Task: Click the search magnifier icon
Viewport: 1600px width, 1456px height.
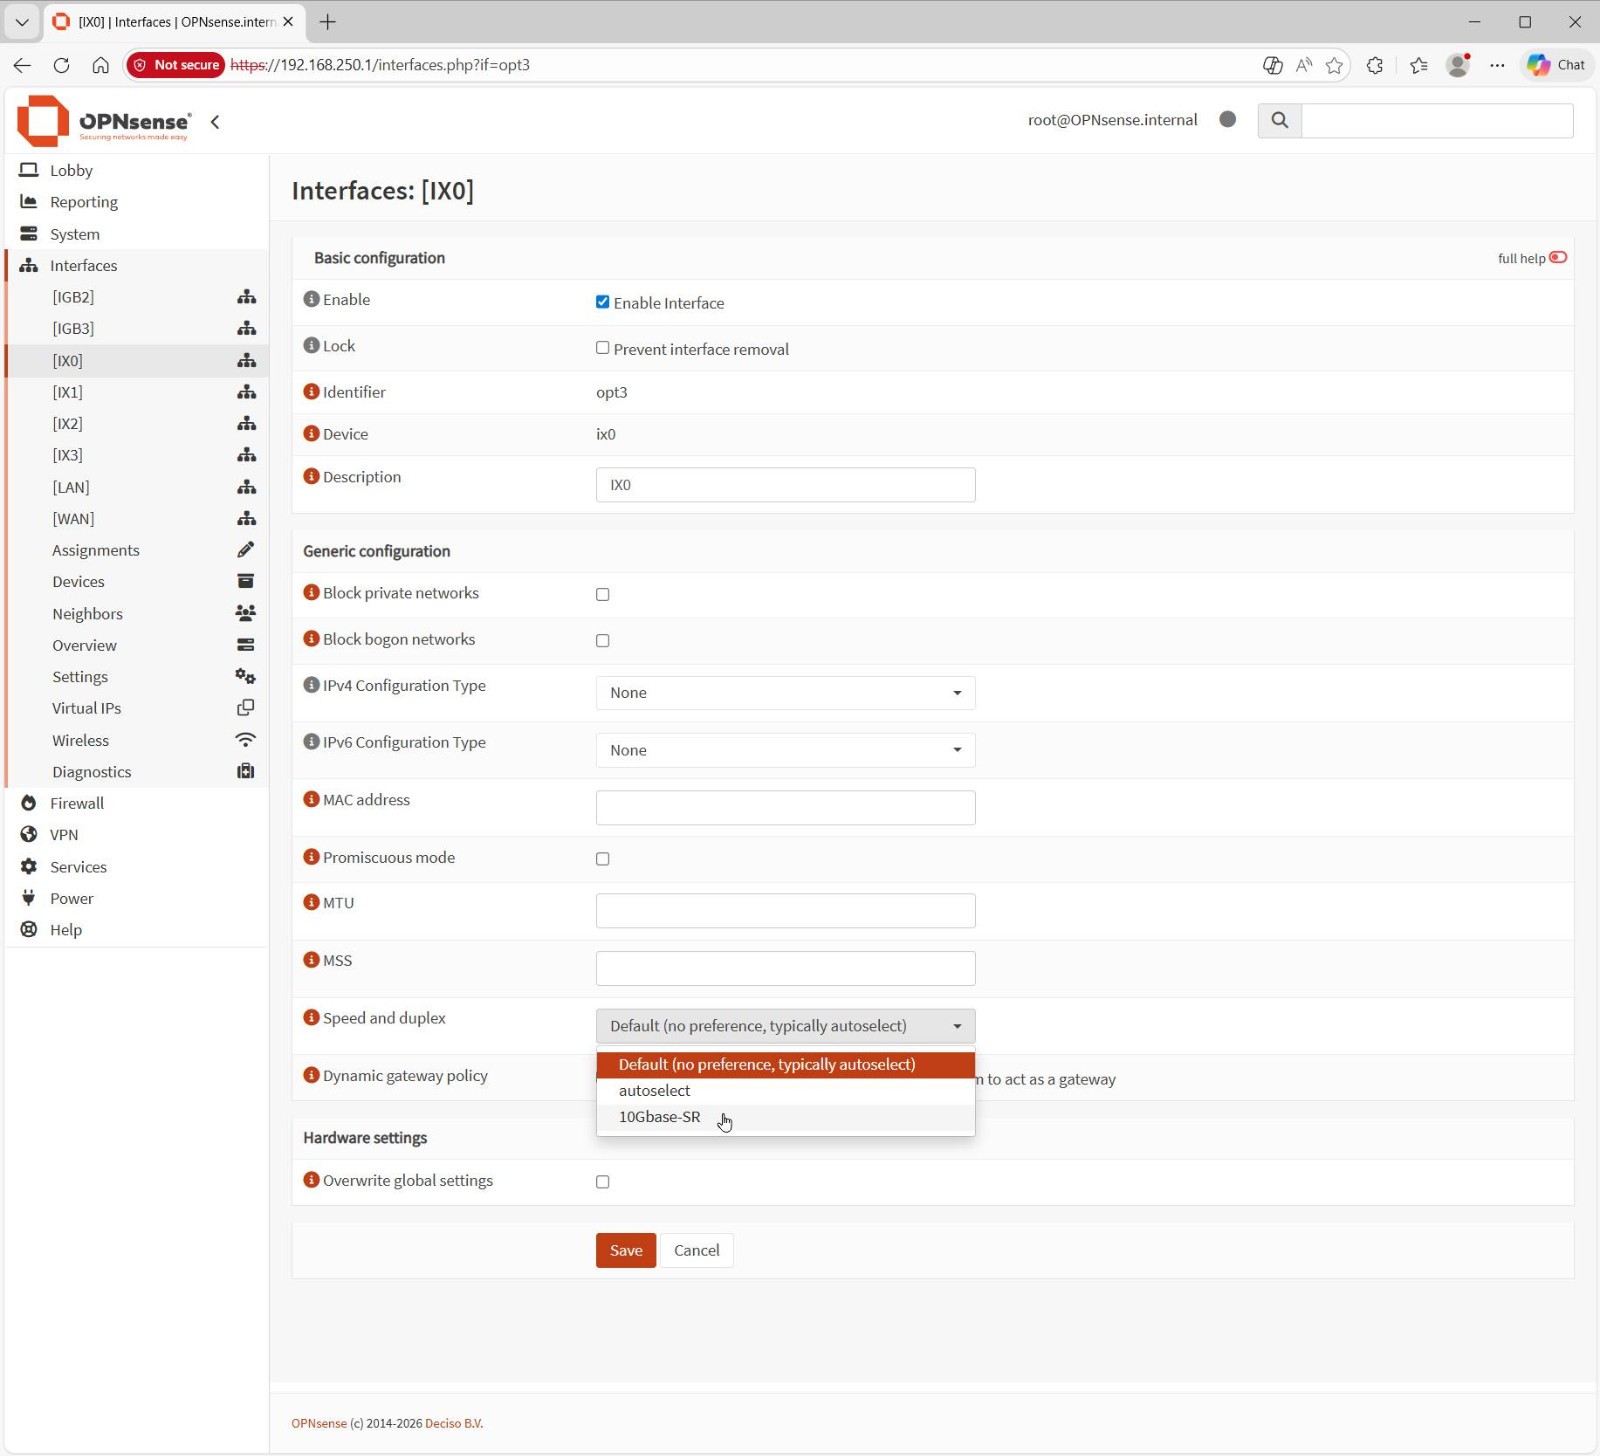Action: (x=1279, y=120)
